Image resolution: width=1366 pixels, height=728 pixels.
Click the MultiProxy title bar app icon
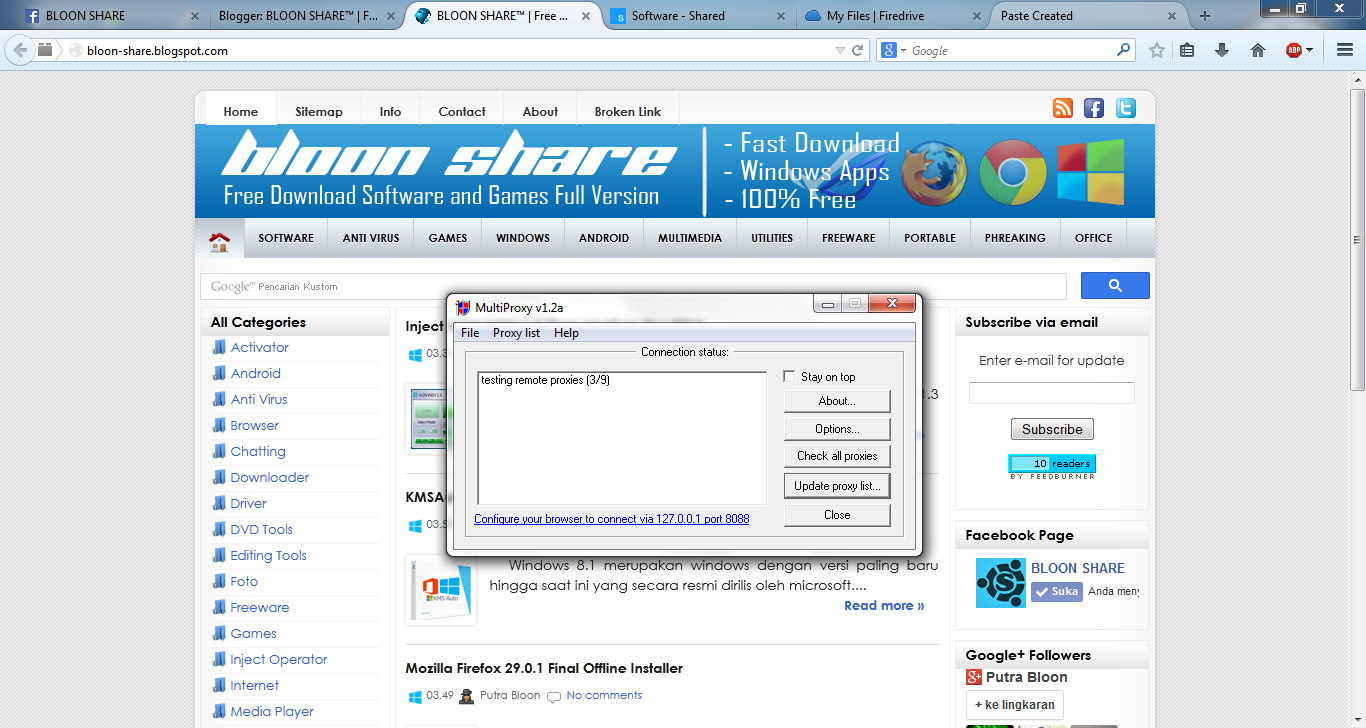pyautogui.click(x=462, y=307)
